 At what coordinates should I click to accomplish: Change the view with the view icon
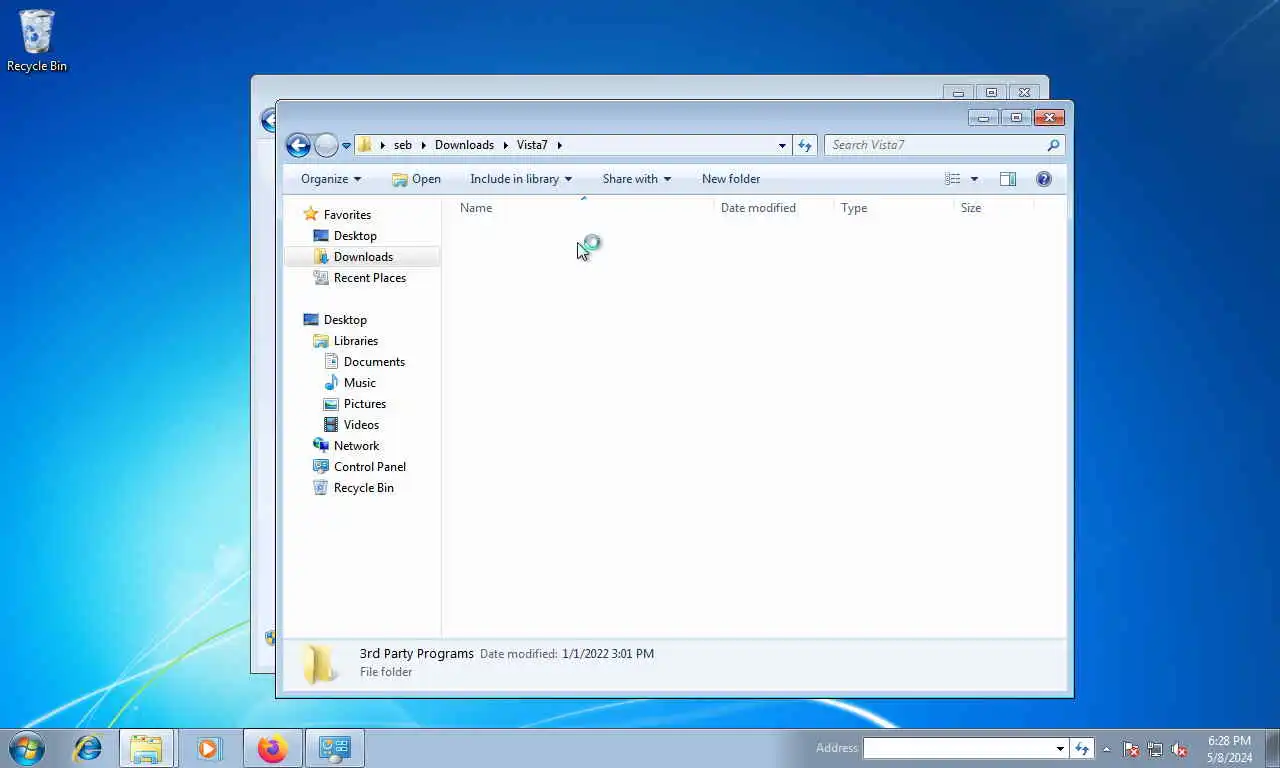pyautogui.click(x=953, y=179)
